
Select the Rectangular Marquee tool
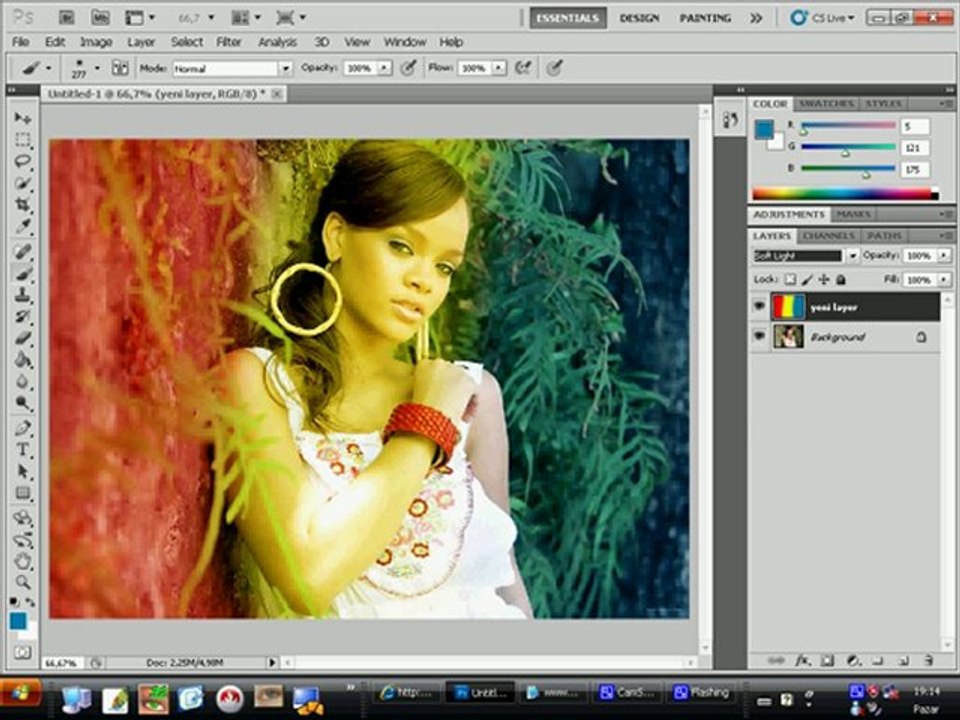[x=23, y=140]
